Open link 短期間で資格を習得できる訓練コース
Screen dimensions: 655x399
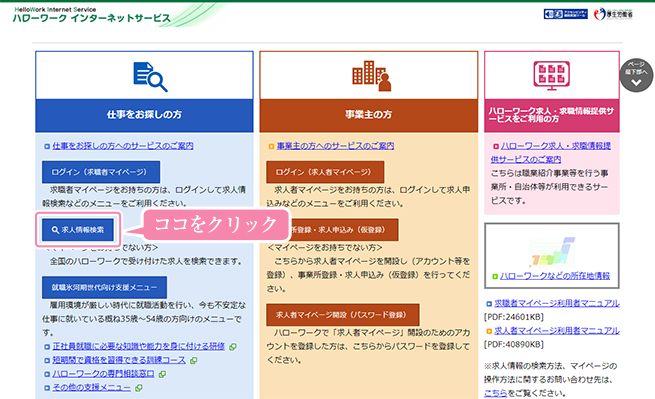coord(119,360)
